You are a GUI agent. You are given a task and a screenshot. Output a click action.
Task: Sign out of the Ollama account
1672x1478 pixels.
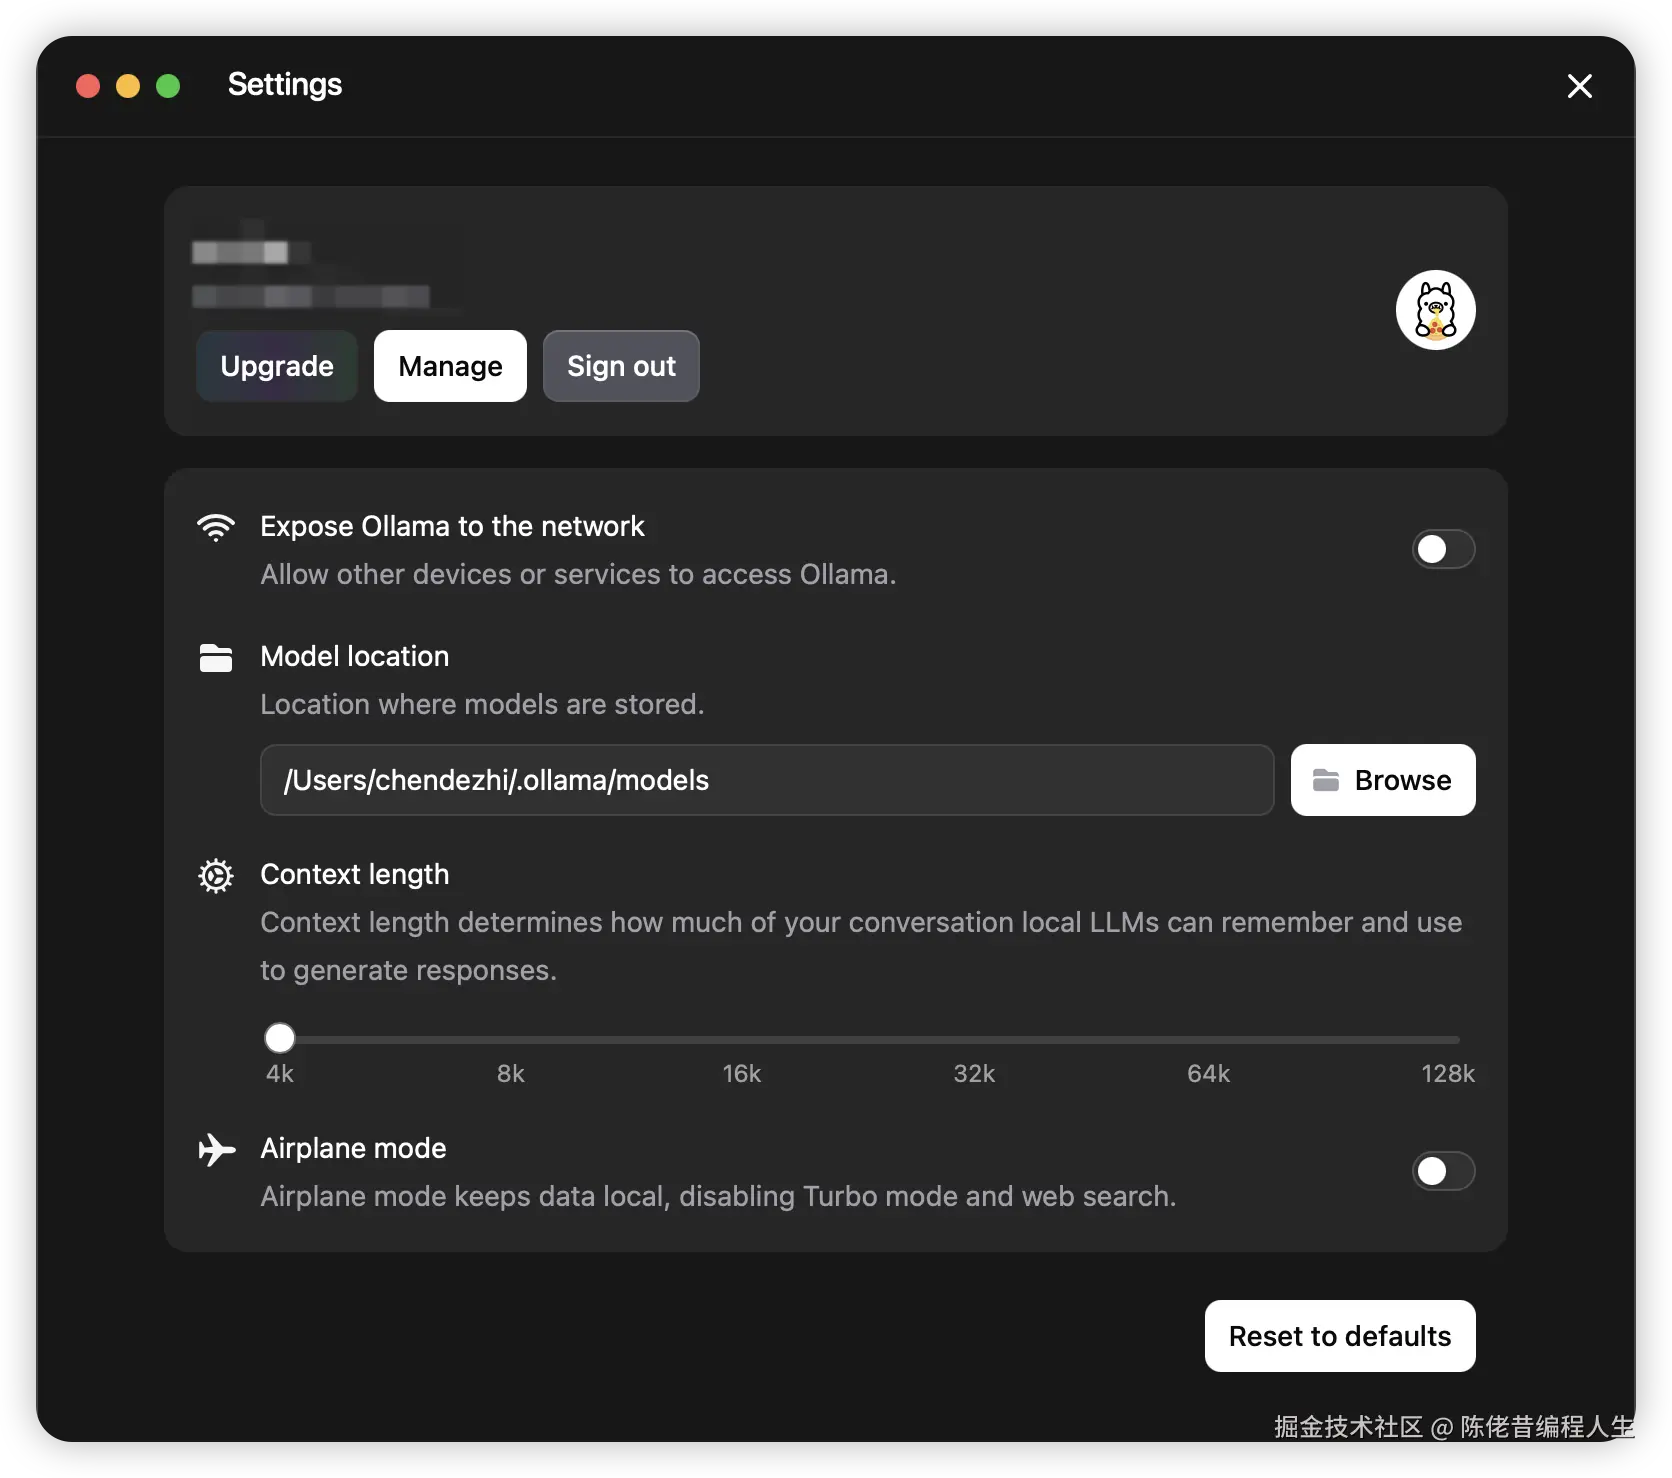point(621,366)
